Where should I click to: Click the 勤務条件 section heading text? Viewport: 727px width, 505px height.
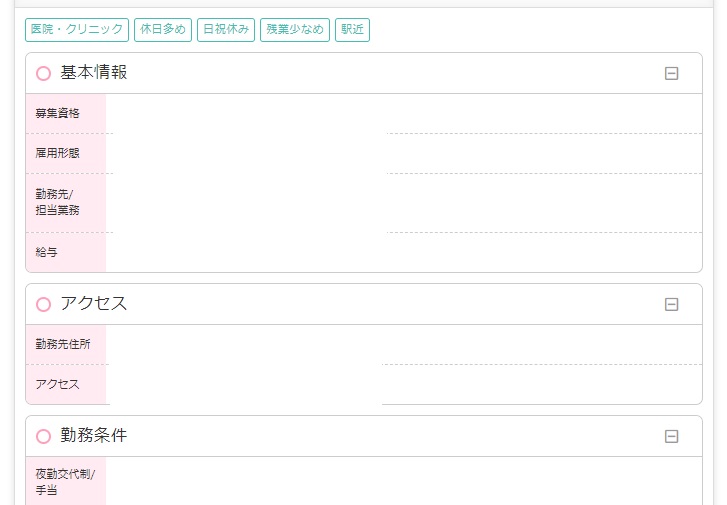94,436
